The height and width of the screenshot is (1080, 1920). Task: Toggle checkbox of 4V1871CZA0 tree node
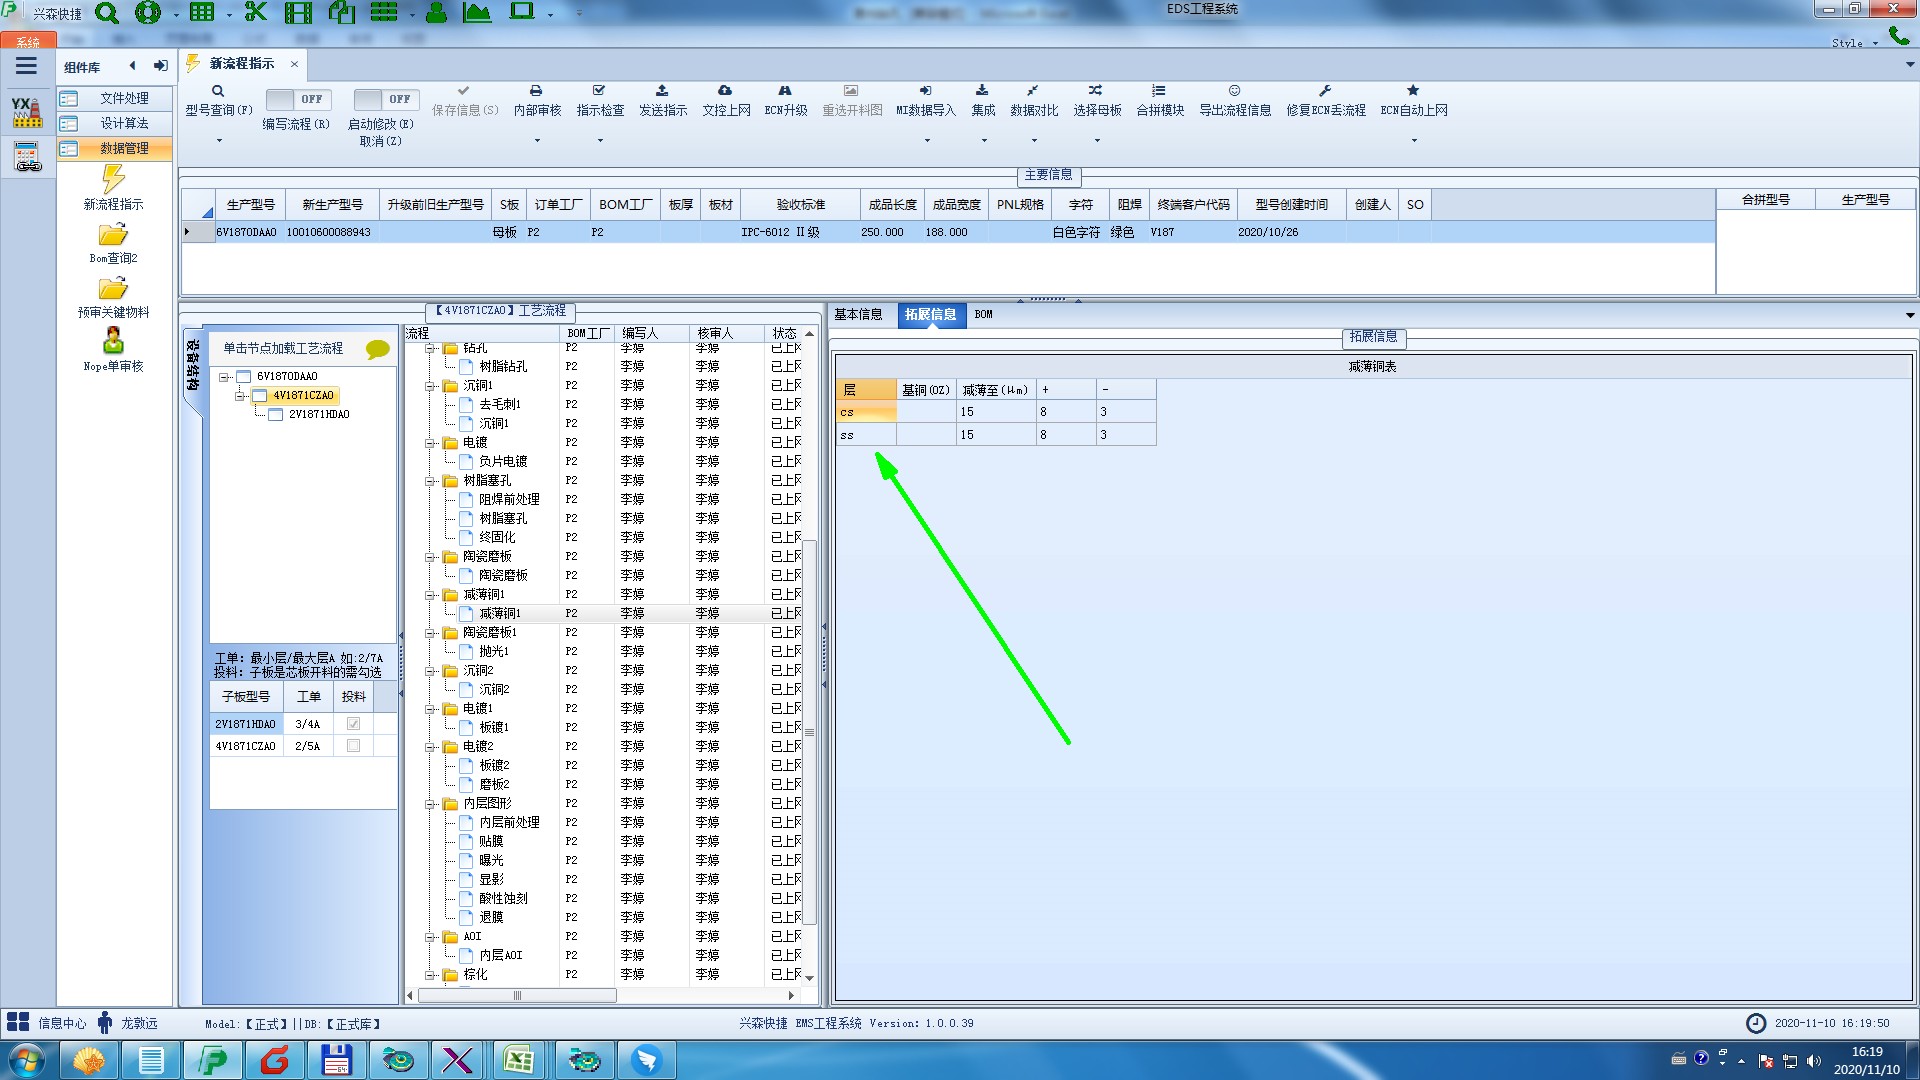[x=260, y=396]
